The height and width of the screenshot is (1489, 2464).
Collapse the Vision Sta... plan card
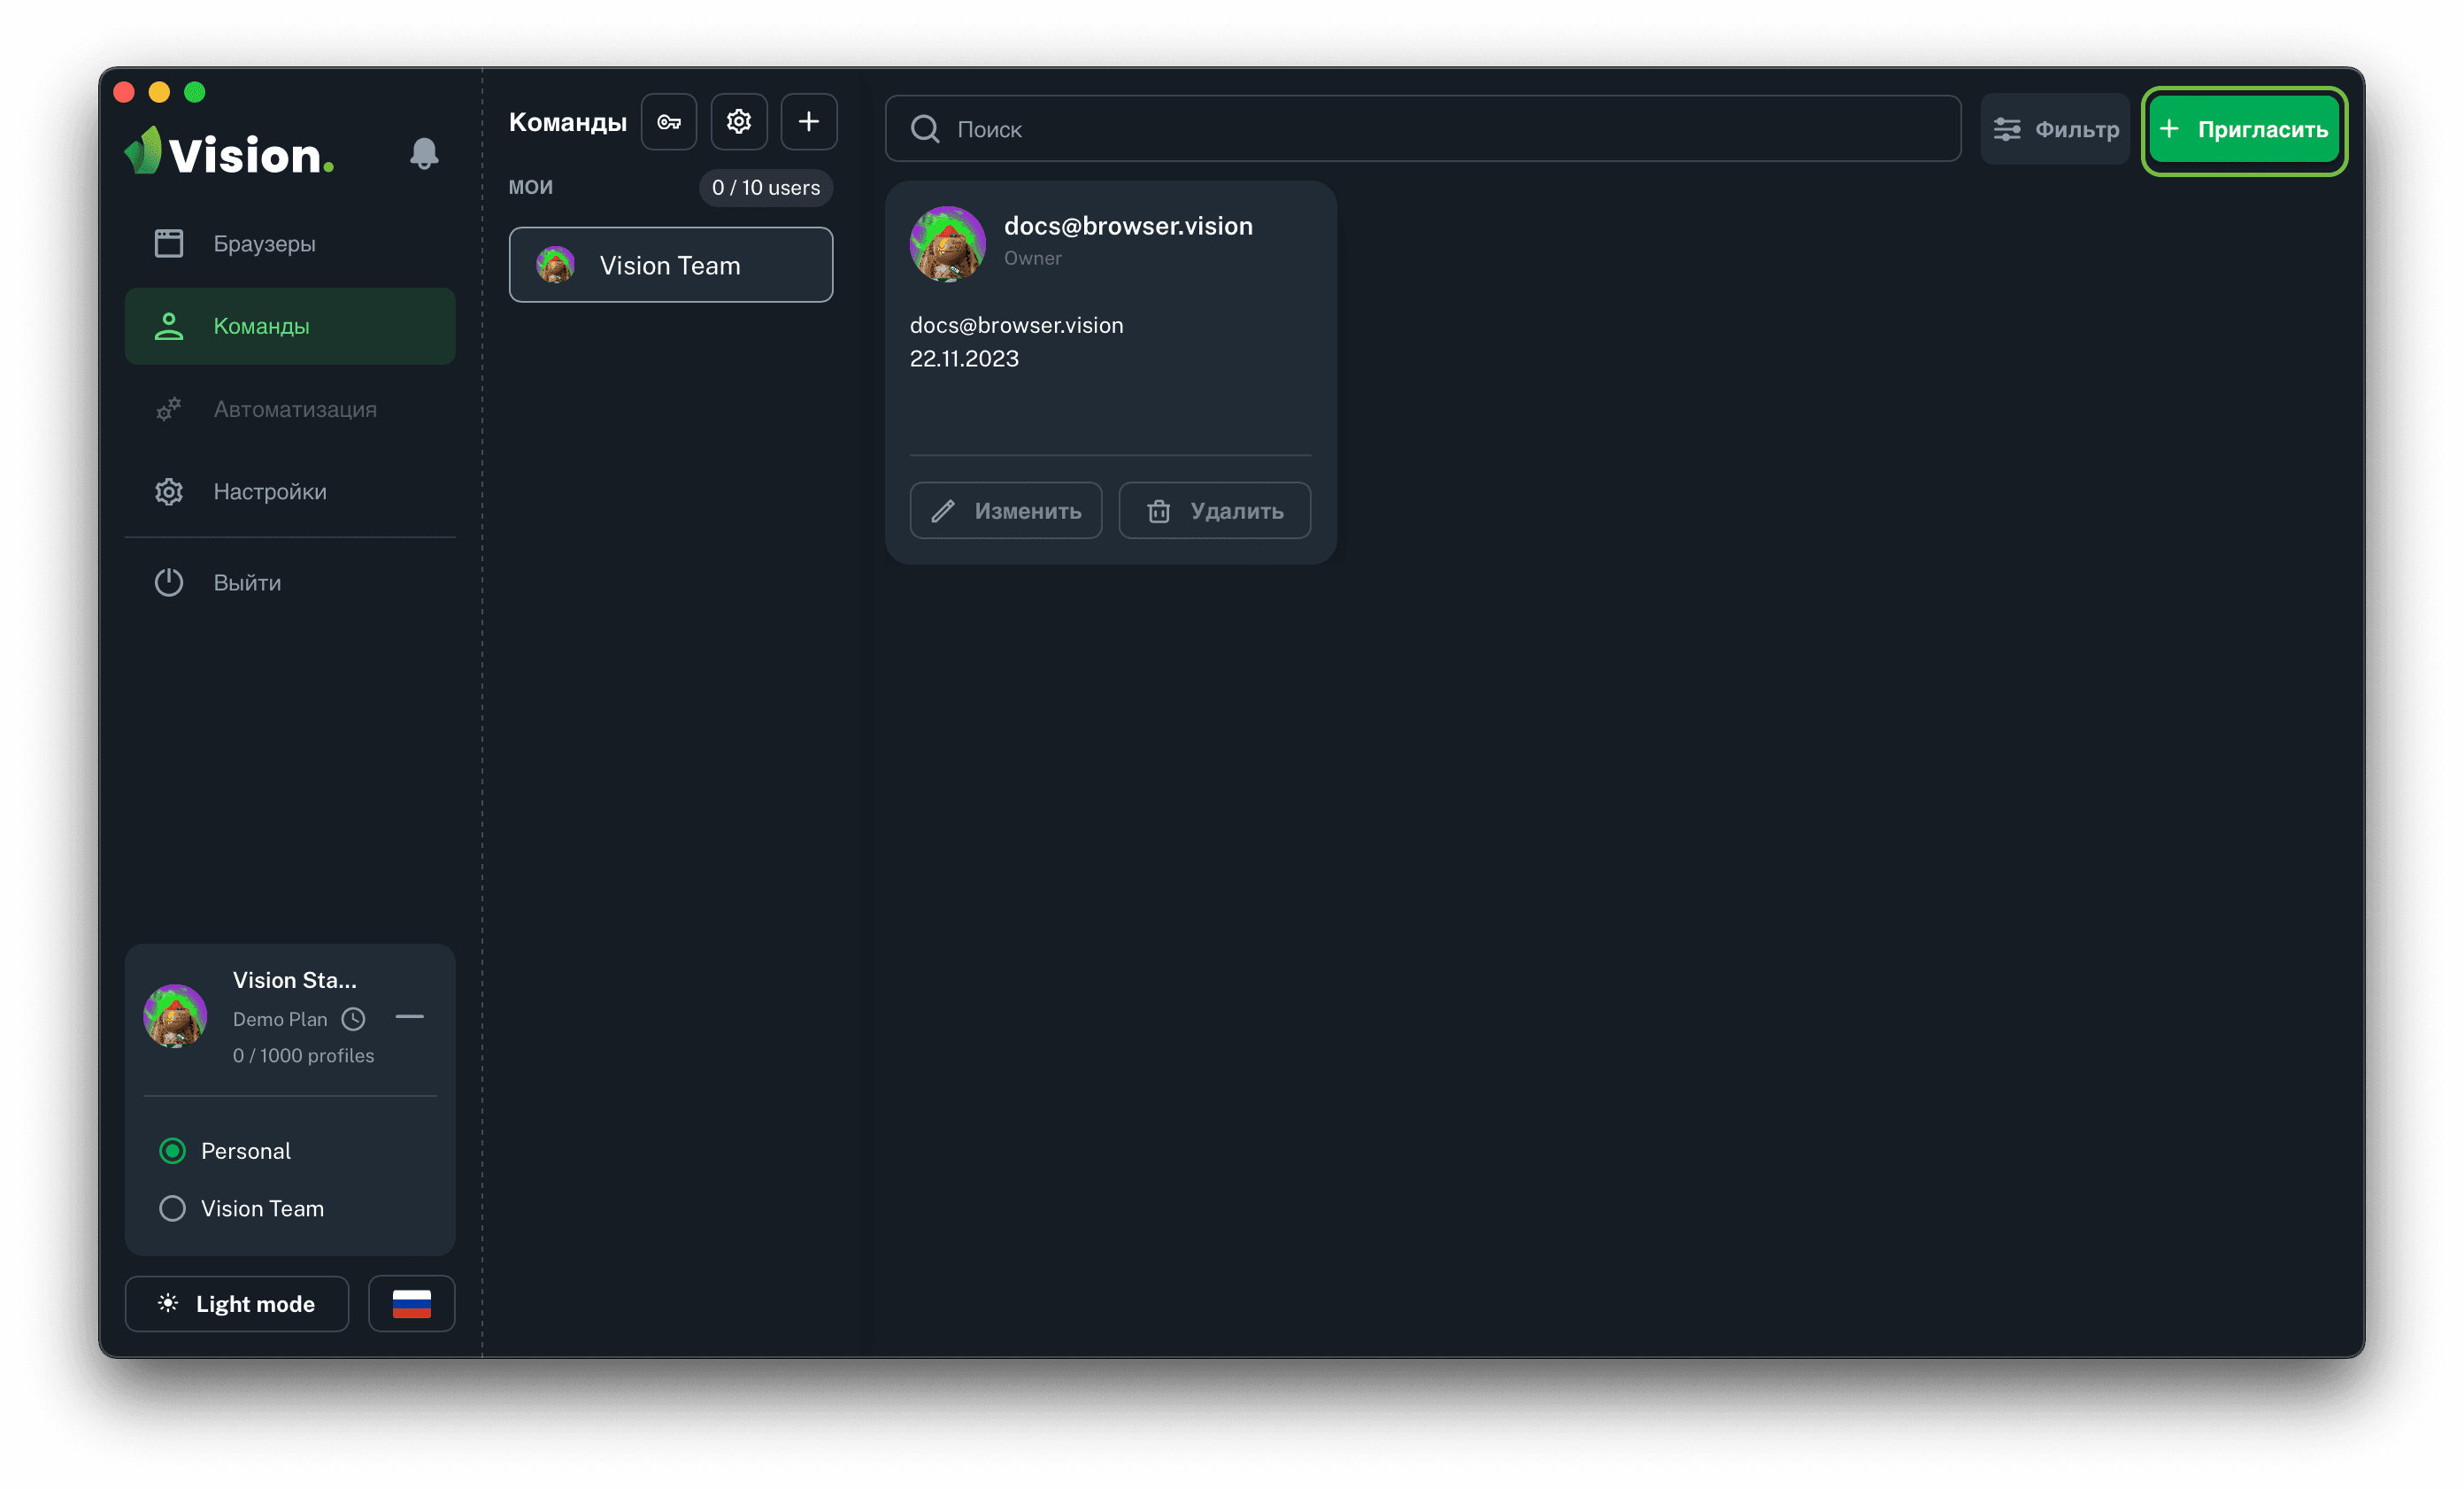point(409,1017)
